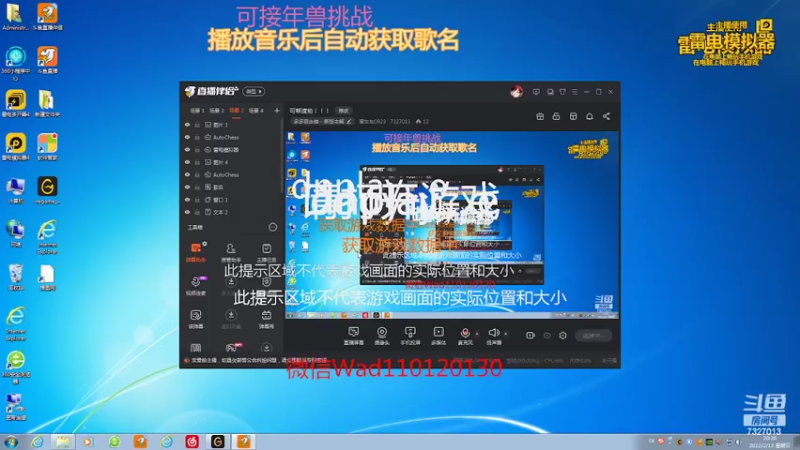This screenshot has height=450, width=800.
Task: Open the toolbox tool with red new badge
Action: tap(232, 348)
